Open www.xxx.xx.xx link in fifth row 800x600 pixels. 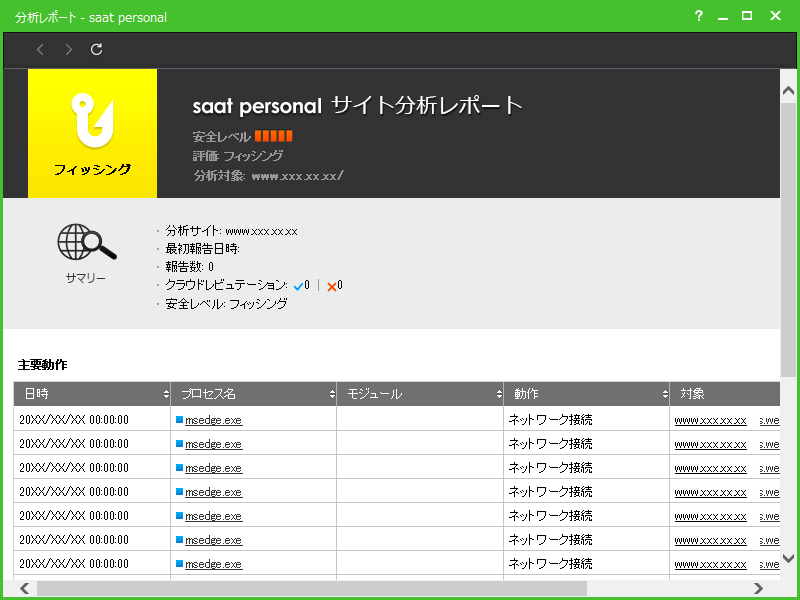pyautogui.click(x=710, y=517)
